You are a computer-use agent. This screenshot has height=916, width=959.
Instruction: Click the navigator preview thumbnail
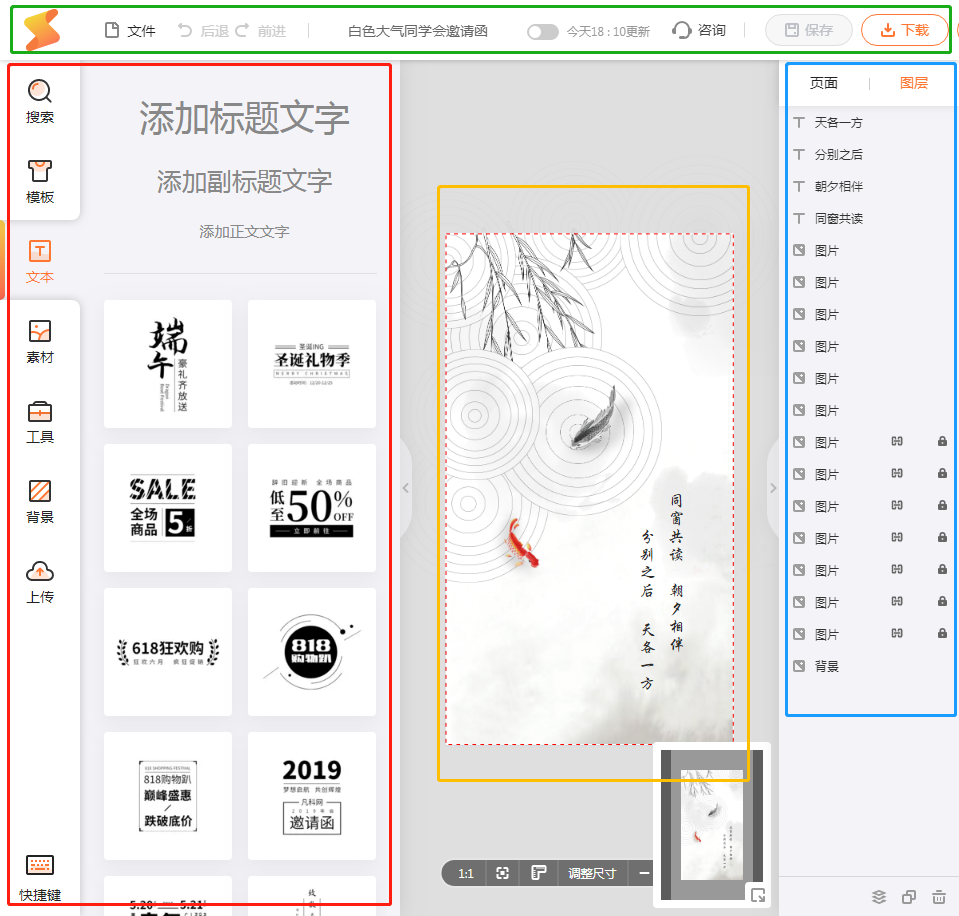click(x=712, y=824)
